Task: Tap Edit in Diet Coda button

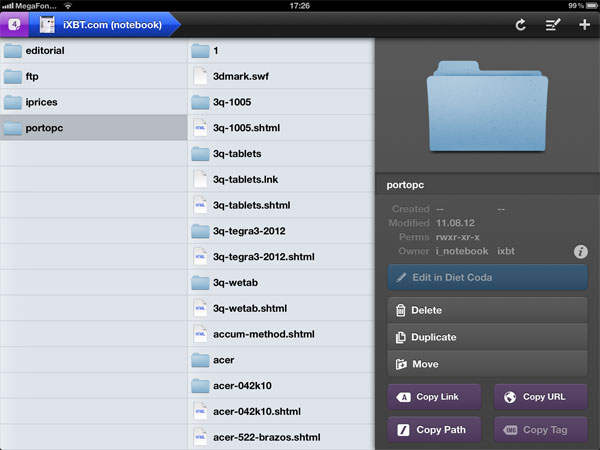Action: click(488, 277)
